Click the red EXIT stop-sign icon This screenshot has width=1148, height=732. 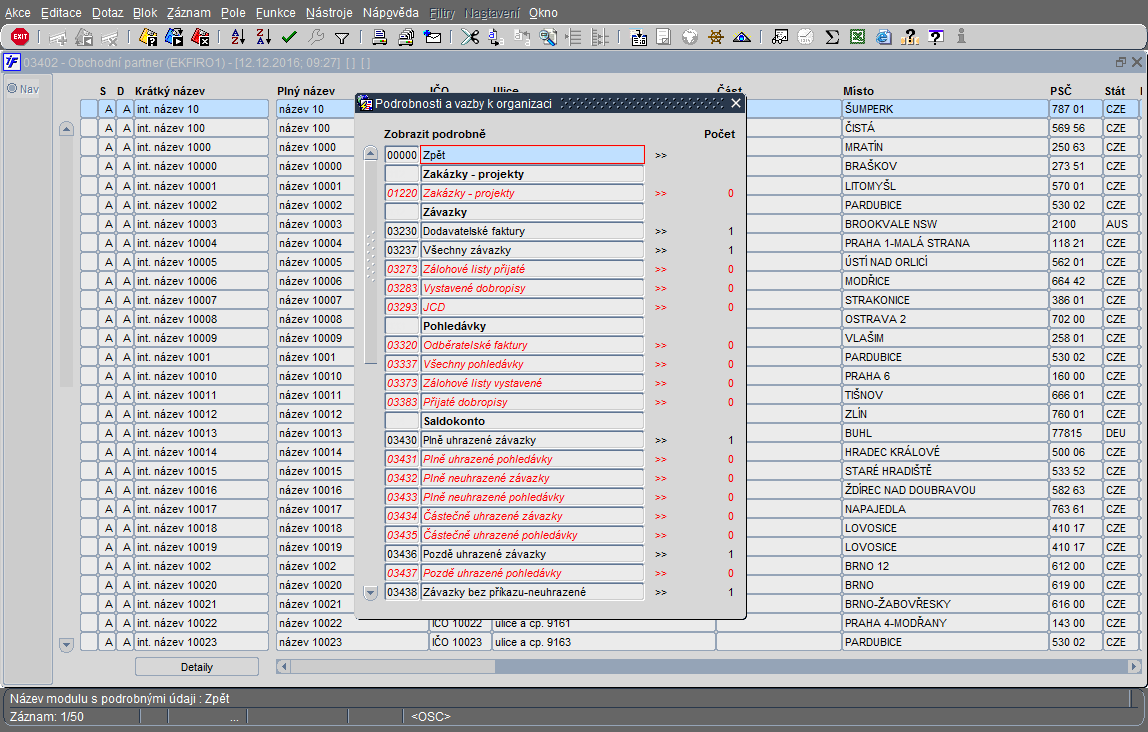20,37
